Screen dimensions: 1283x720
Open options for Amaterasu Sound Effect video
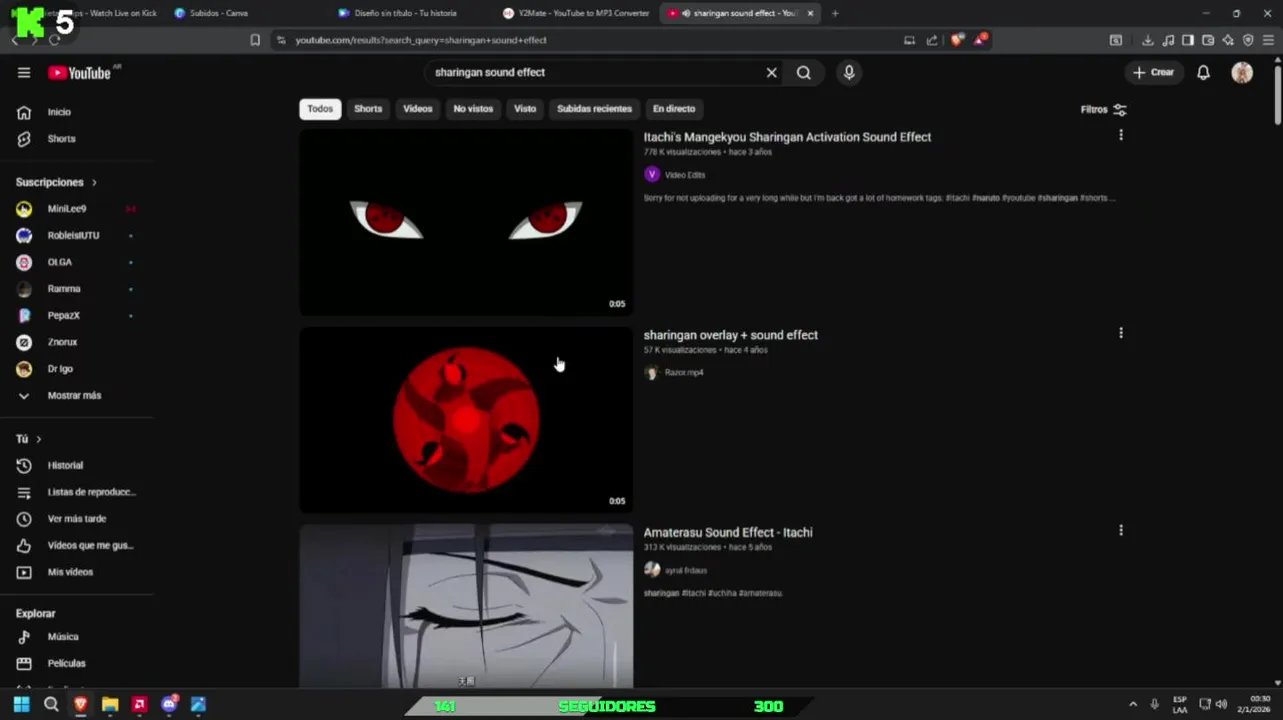tap(1121, 531)
